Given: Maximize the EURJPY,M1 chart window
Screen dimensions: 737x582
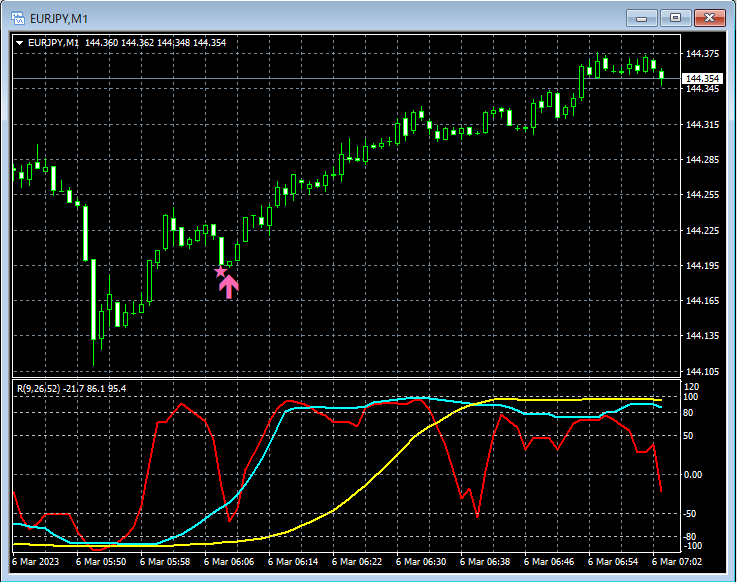Looking at the screenshot, I should (x=675, y=18).
